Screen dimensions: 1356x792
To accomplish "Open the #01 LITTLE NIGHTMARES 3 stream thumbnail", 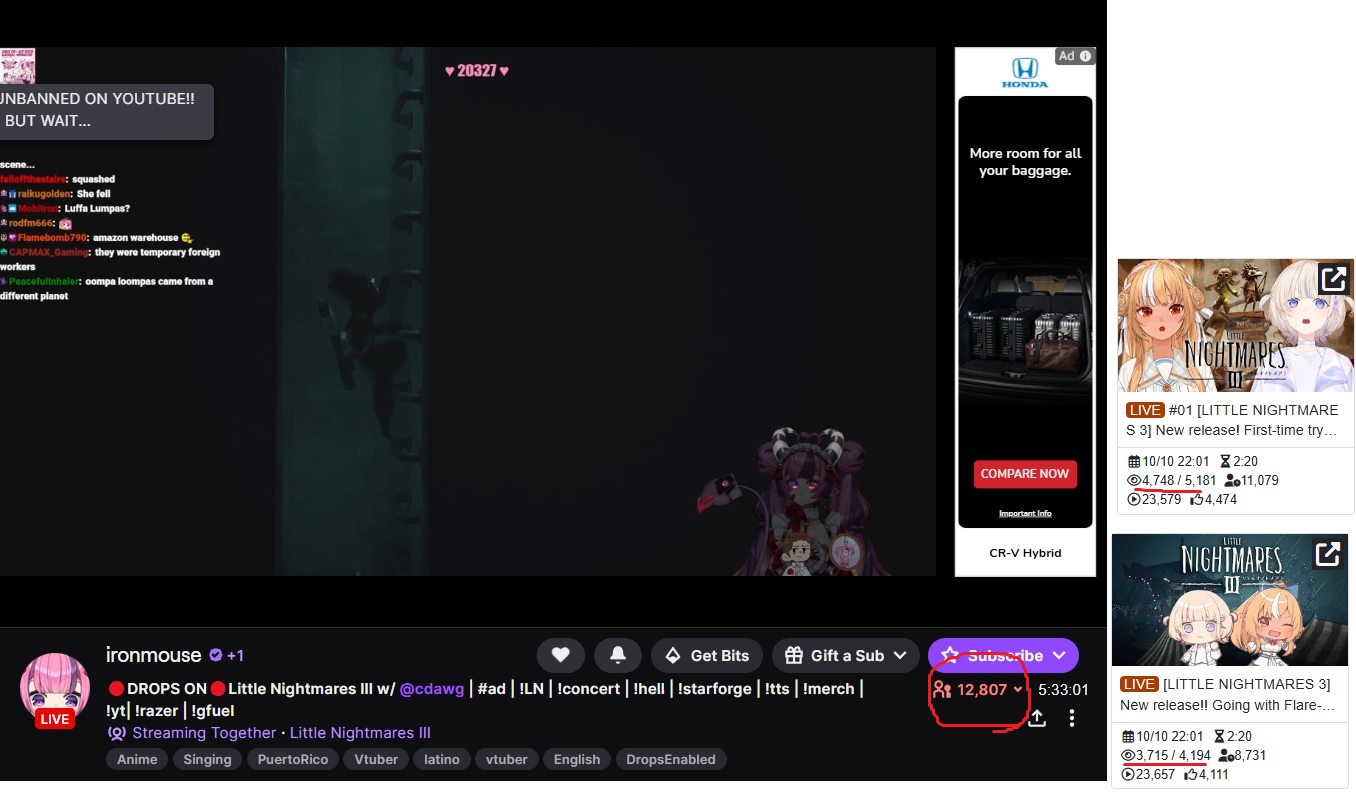I will pyautogui.click(x=1235, y=325).
